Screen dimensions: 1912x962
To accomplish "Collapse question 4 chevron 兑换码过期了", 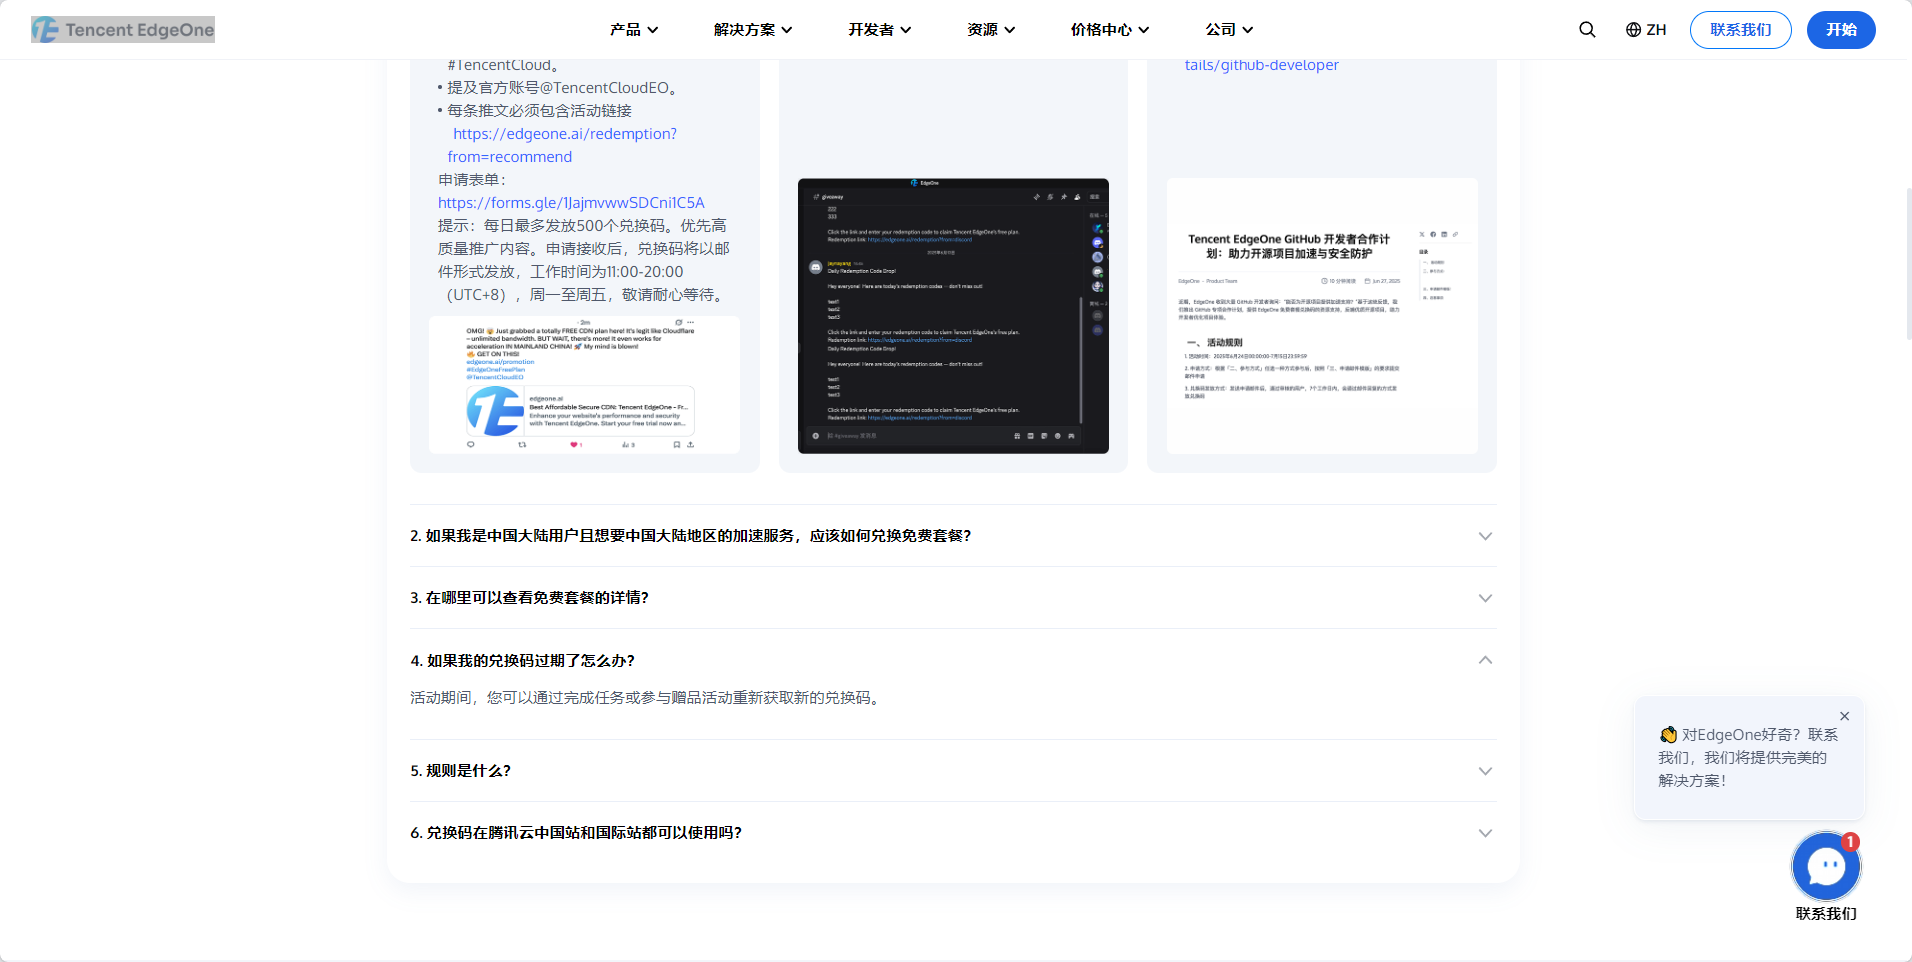I will tap(1485, 660).
